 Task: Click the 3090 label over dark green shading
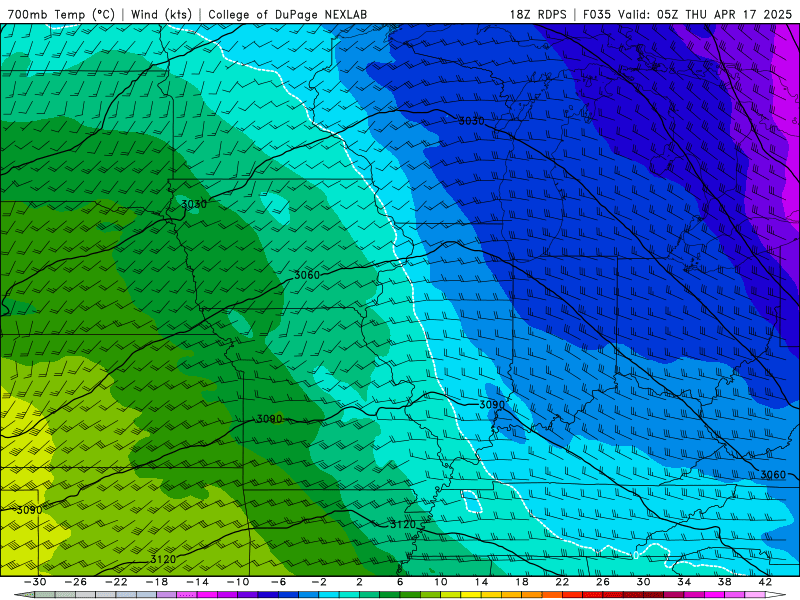pos(269,419)
